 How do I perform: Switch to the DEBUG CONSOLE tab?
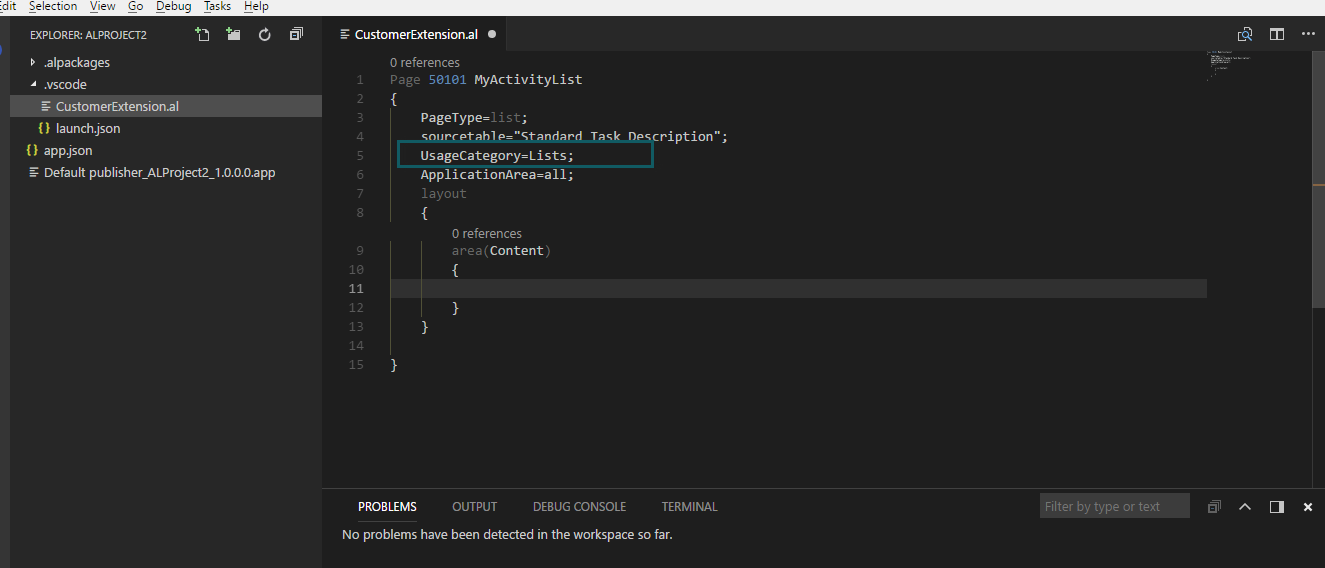[579, 507]
